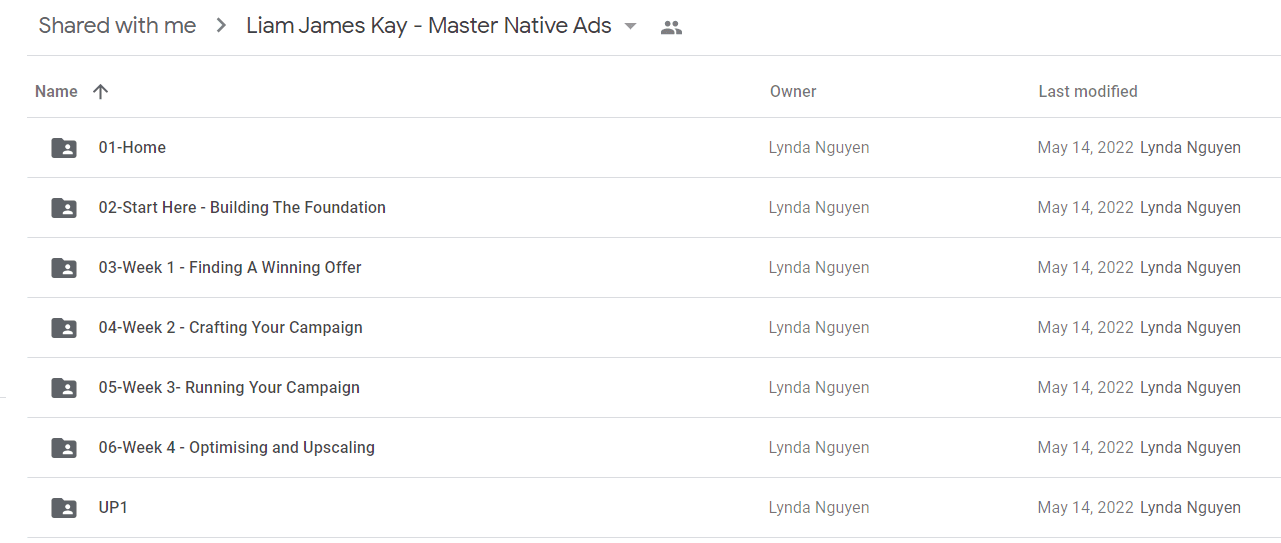The image size is (1281, 543).
Task: Click the shared folder icon for 01-Home
Action: point(64,148)
